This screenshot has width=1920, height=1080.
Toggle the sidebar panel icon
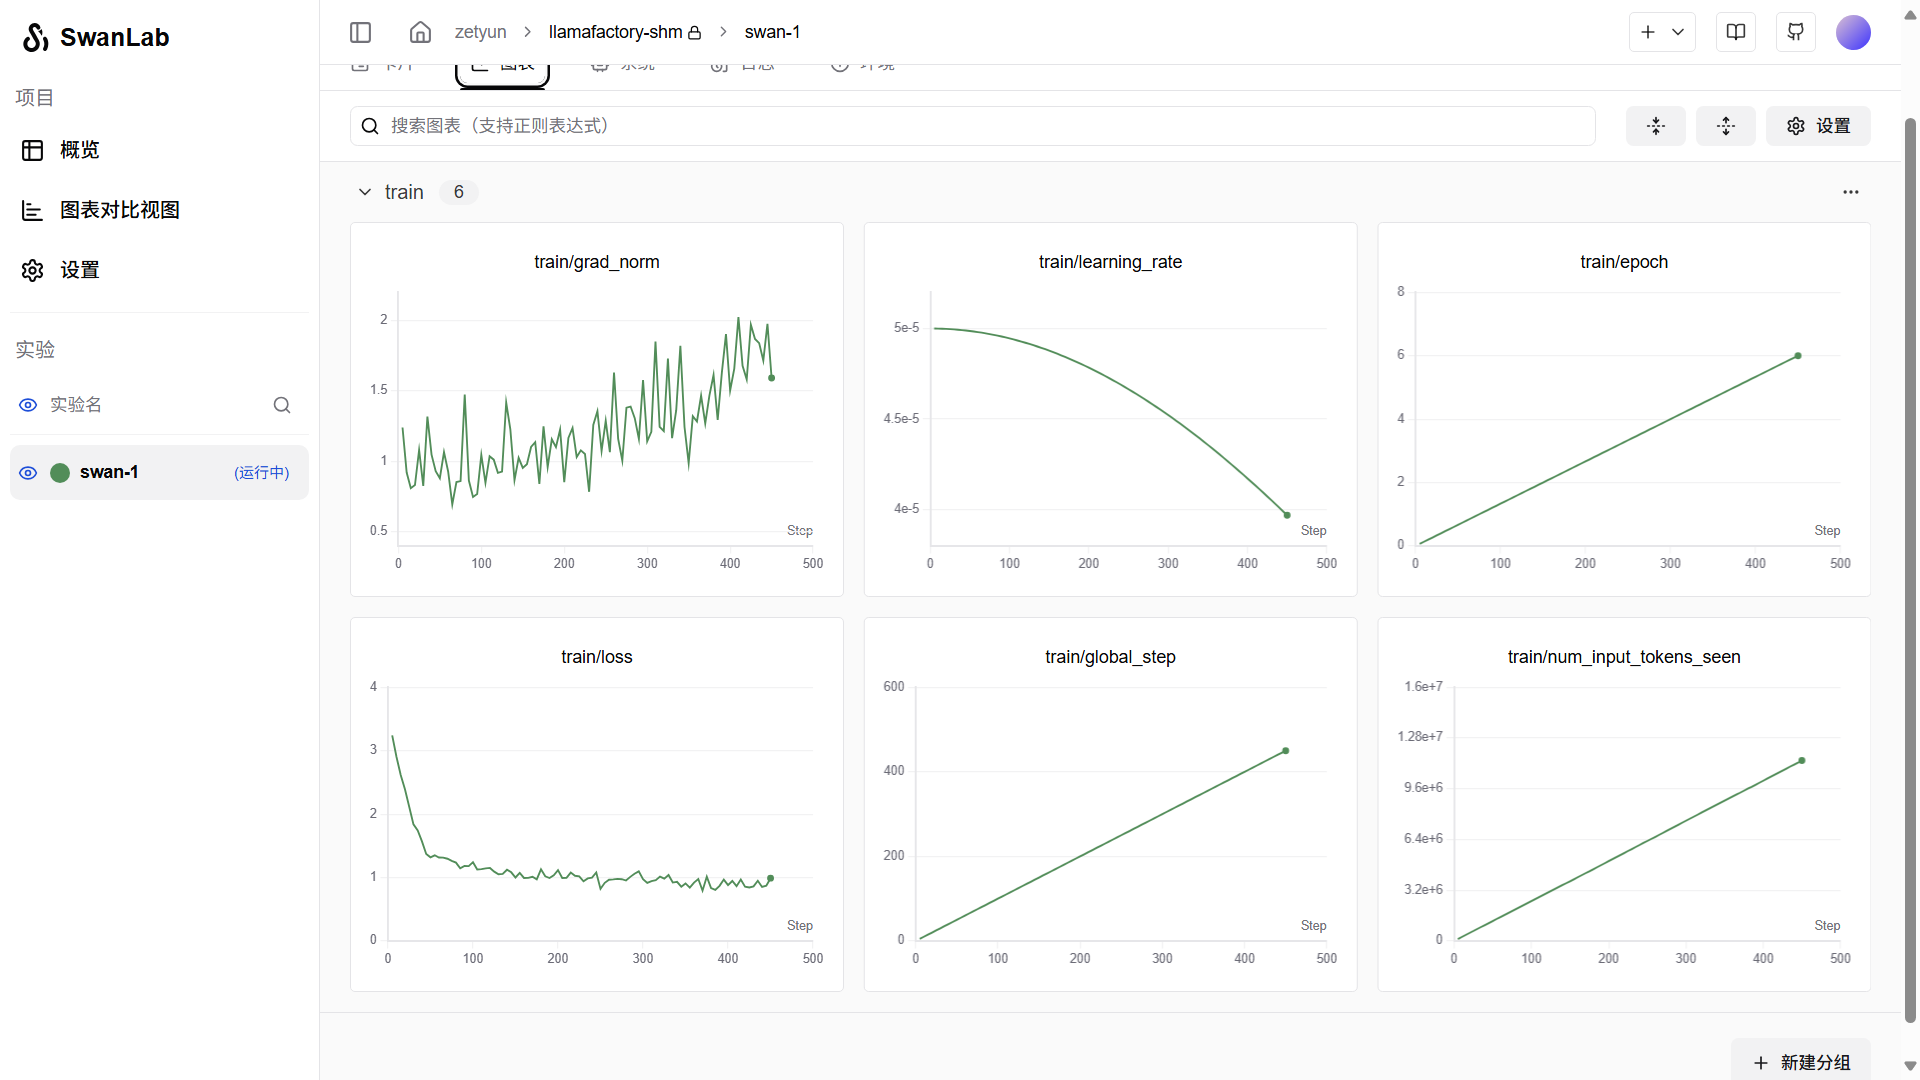pos(361,32)
